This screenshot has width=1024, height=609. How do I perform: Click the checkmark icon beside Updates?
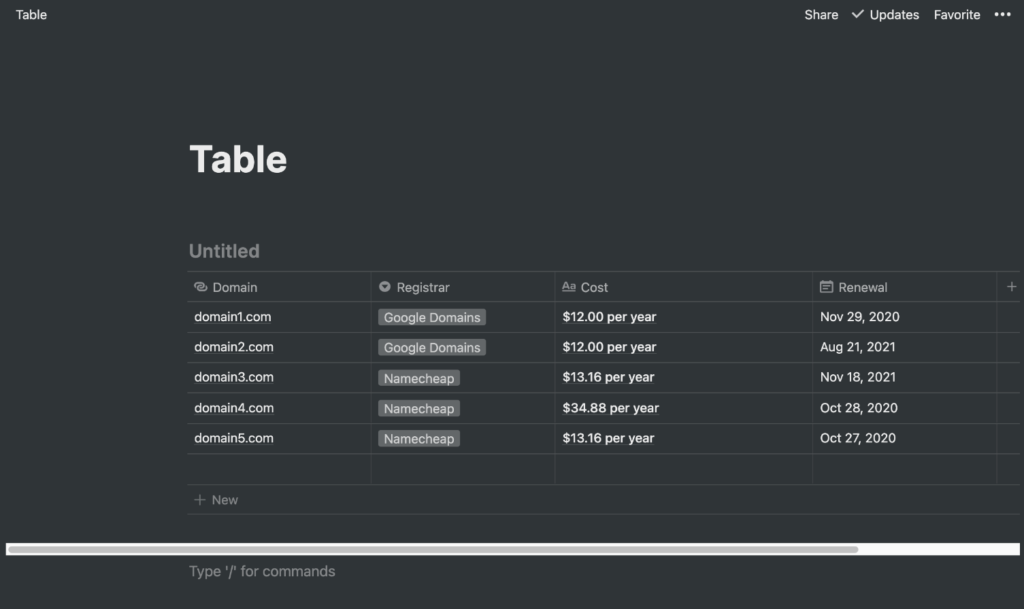point(857,15)
